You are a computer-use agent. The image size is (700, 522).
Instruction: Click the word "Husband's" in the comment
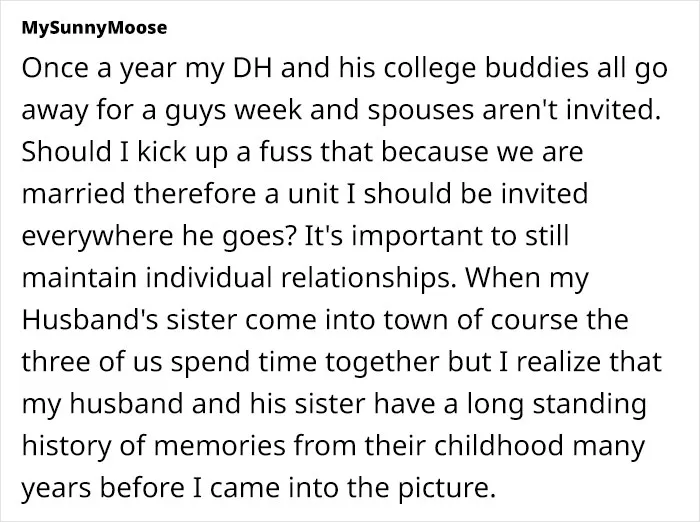pyautogui.click(x=90, y=320)
